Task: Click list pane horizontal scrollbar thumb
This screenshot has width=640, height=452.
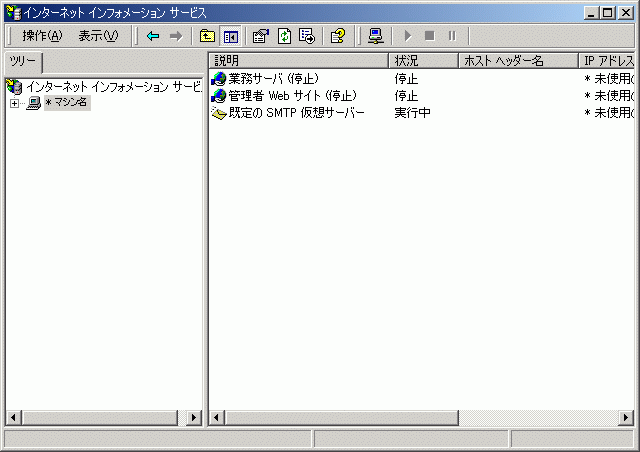Action: click(x=342, y=417)
